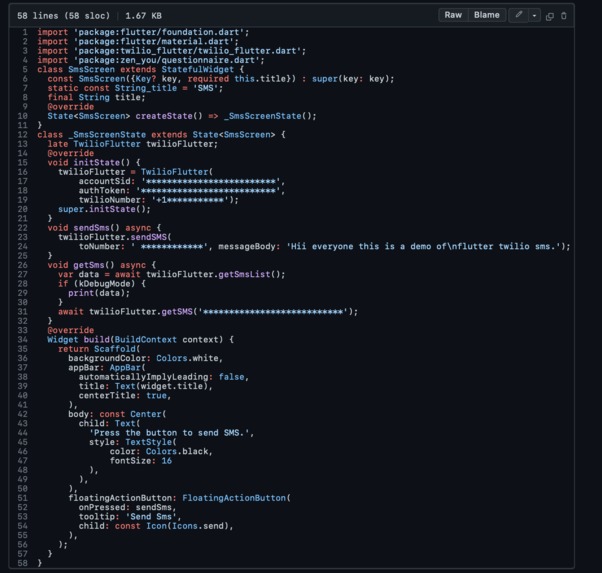The width and height of the screenshot is (602, 573).
Task: Select line number 22
Action: pos(22,228)
